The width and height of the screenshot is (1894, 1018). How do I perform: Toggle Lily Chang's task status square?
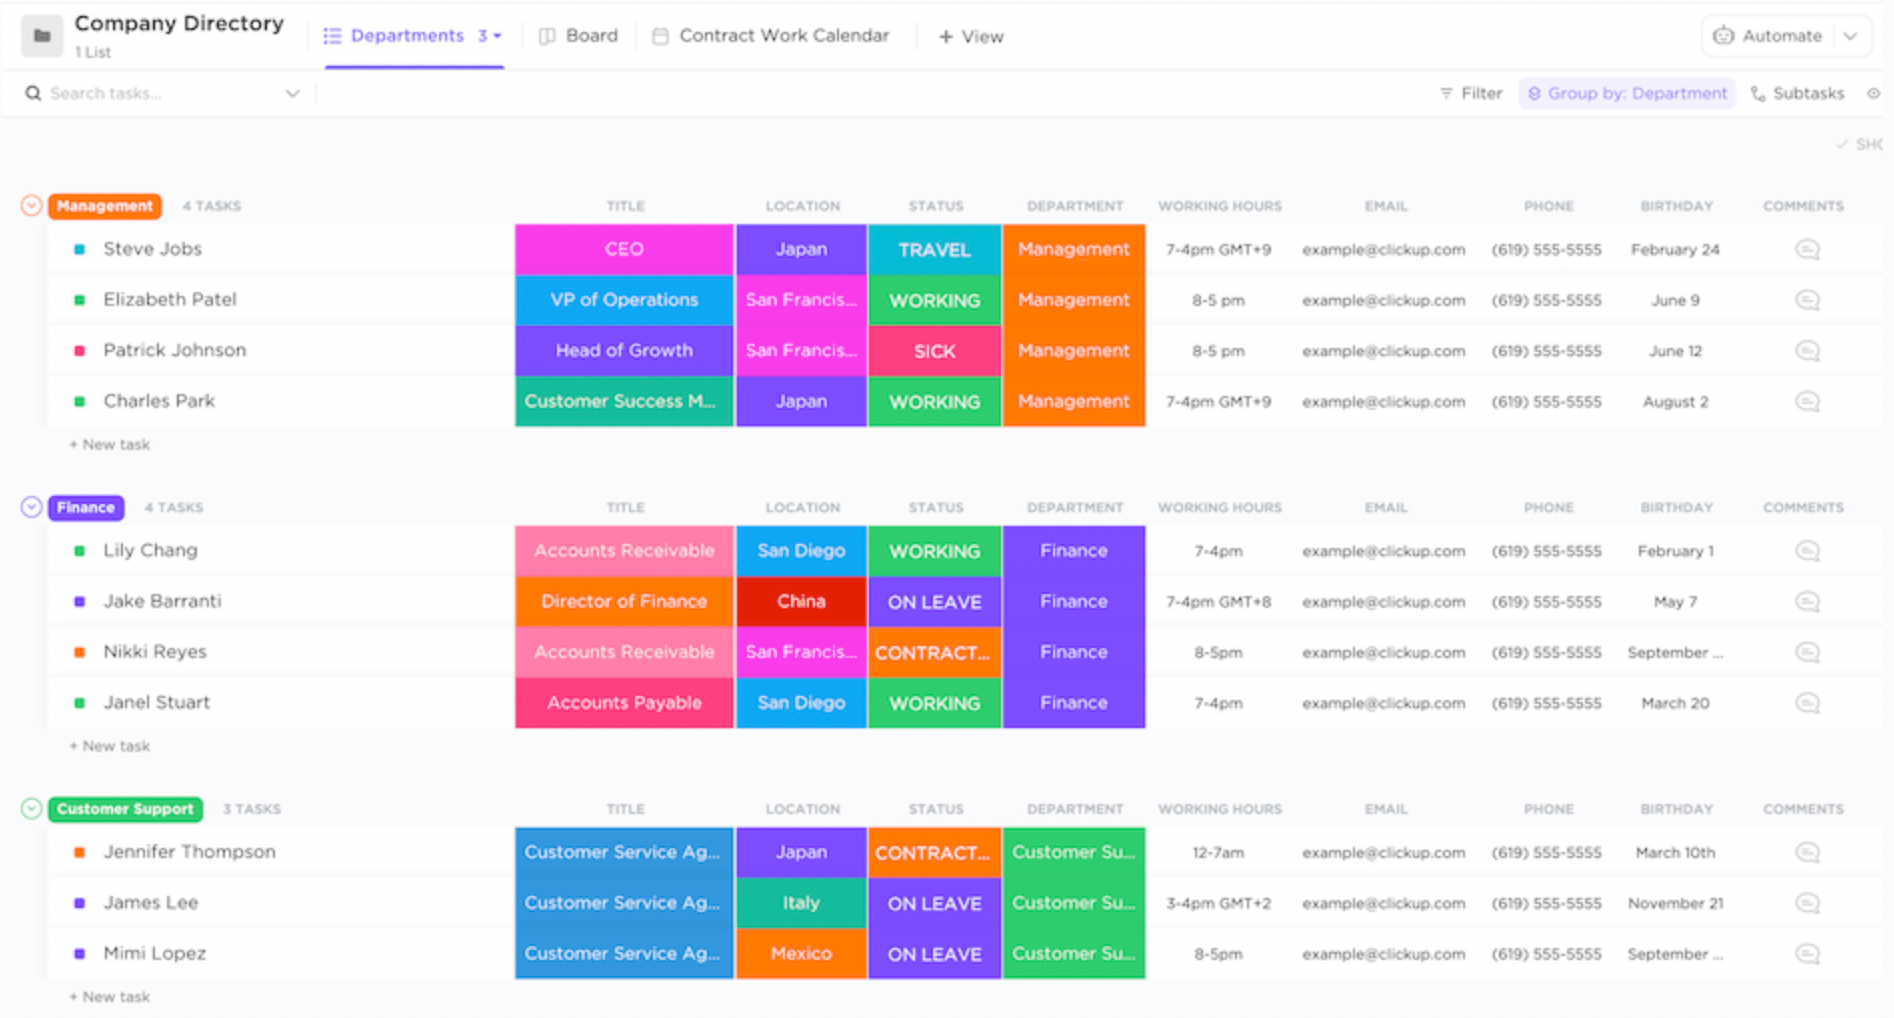coord(79,551)
